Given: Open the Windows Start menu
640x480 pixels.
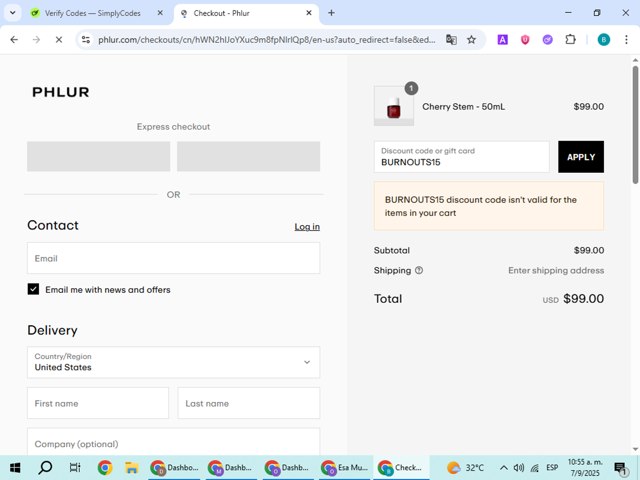Looking at the screenshot, I should (15, 468).
